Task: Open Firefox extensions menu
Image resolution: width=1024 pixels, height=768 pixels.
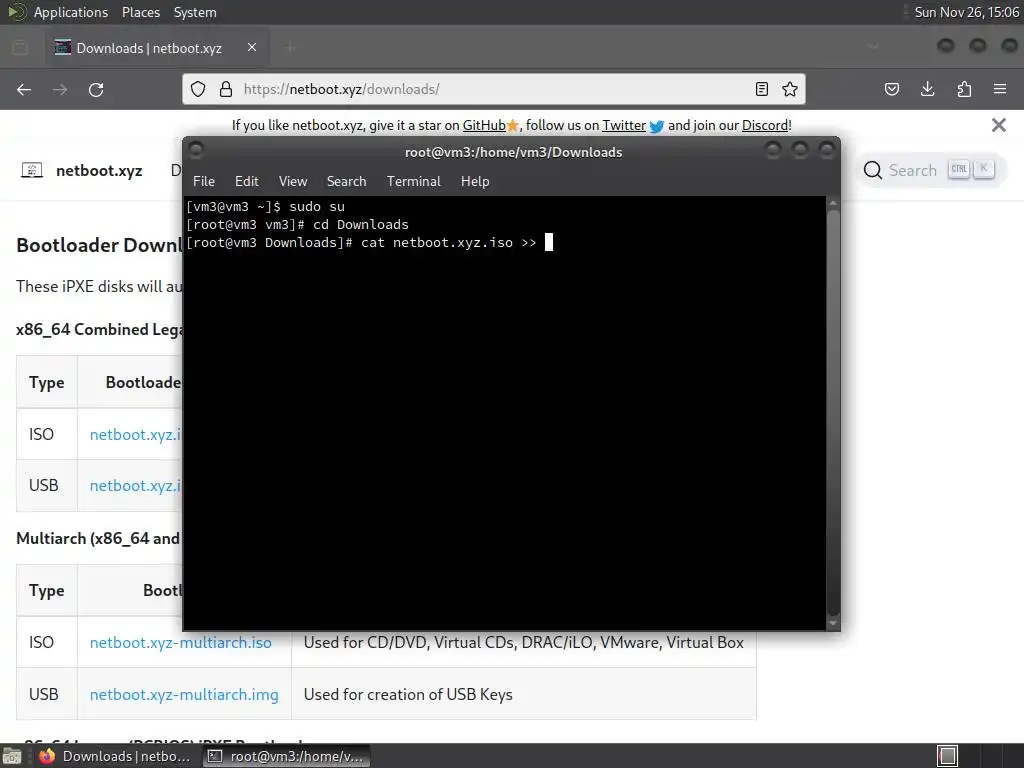Action: pos(964,89)
